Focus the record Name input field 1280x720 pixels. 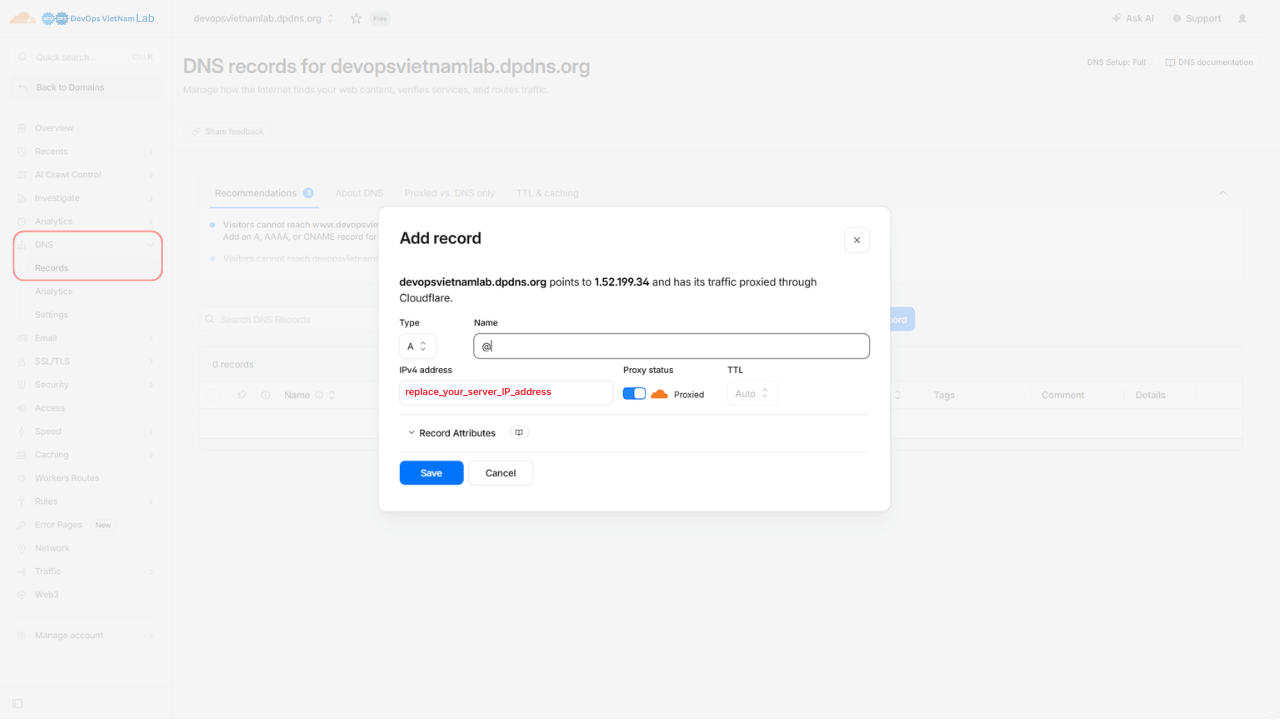click(671, 346)
